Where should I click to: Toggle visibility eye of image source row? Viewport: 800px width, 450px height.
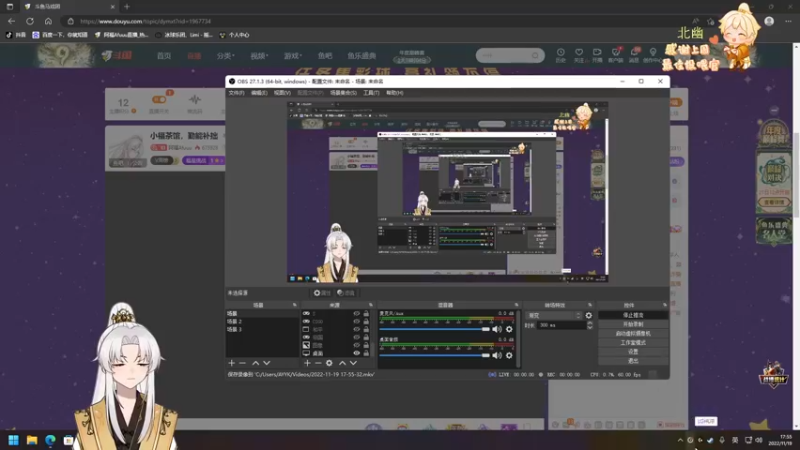tap(357, 345)
